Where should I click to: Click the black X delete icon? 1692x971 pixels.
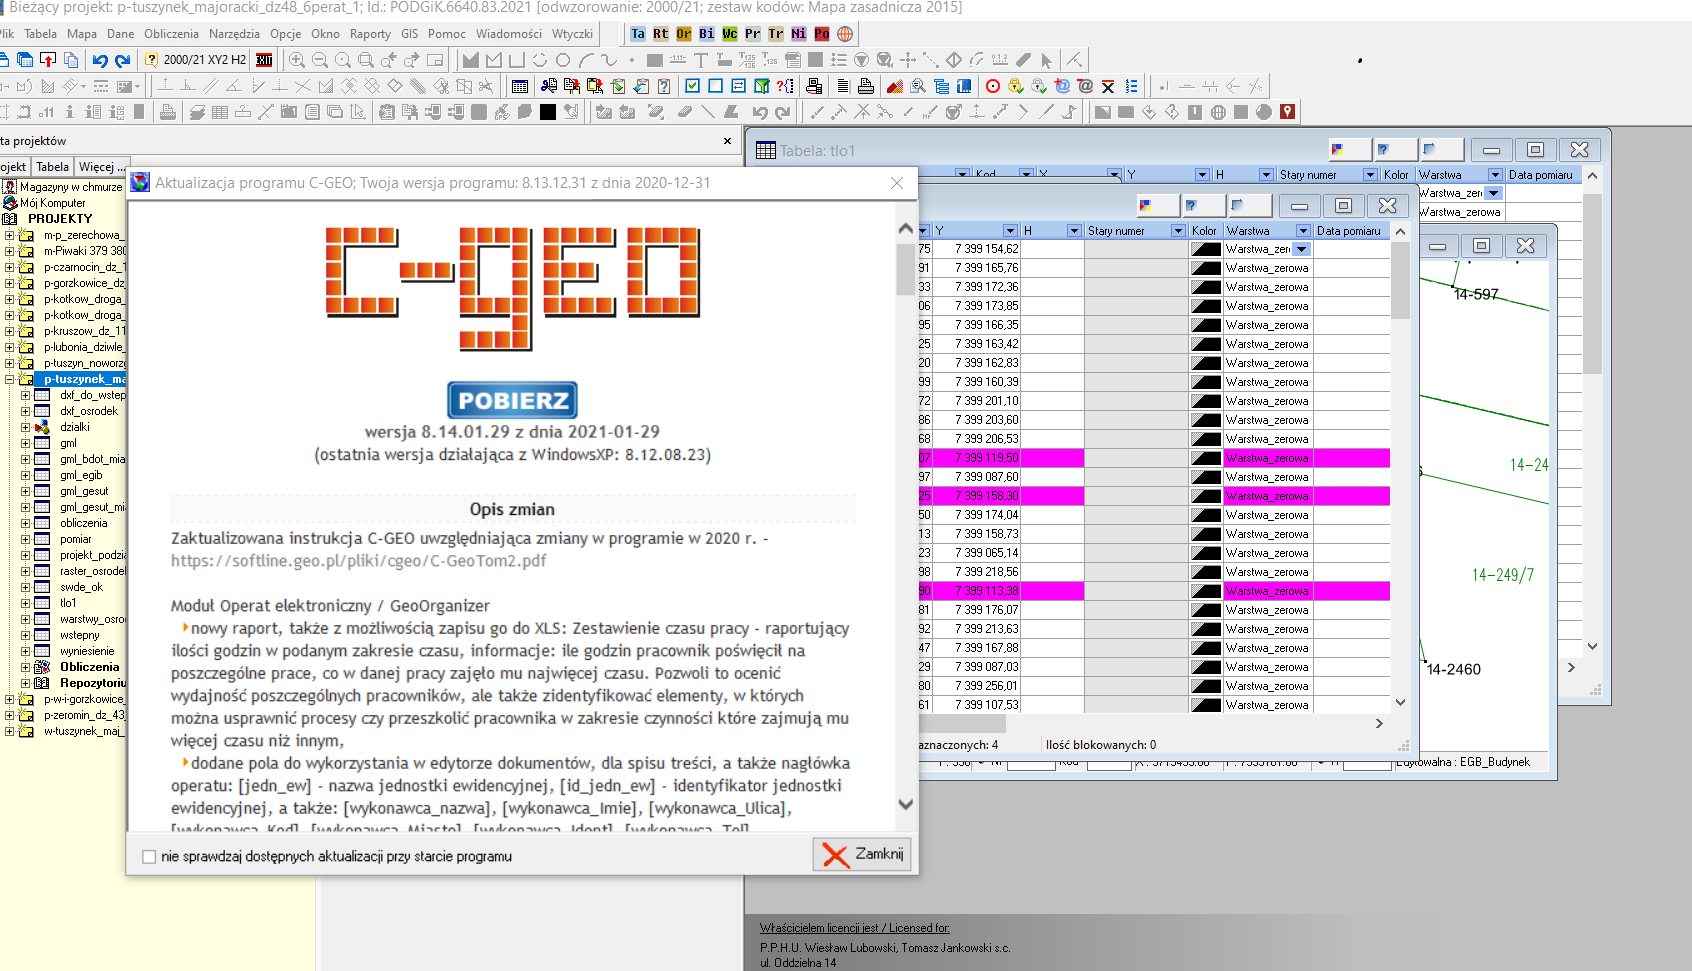pyautogui.click(x=1108, y=86)
